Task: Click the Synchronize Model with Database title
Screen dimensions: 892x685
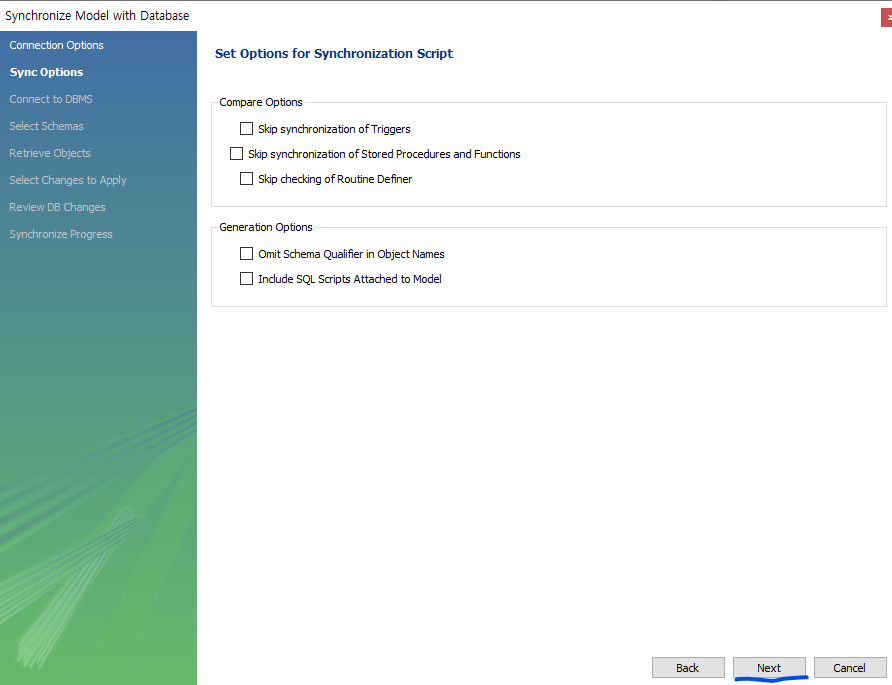Action: [97, 16]
